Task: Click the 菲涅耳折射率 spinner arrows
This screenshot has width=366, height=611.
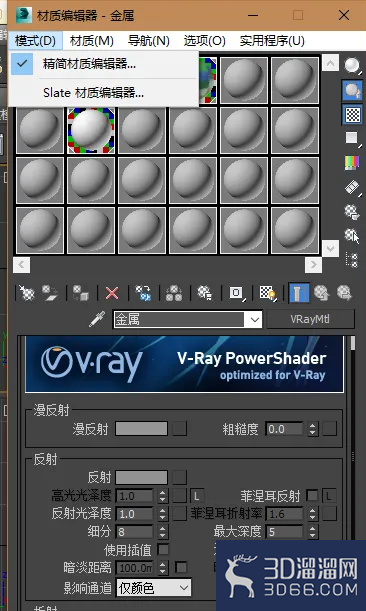Action: click(x=312, y=514)
